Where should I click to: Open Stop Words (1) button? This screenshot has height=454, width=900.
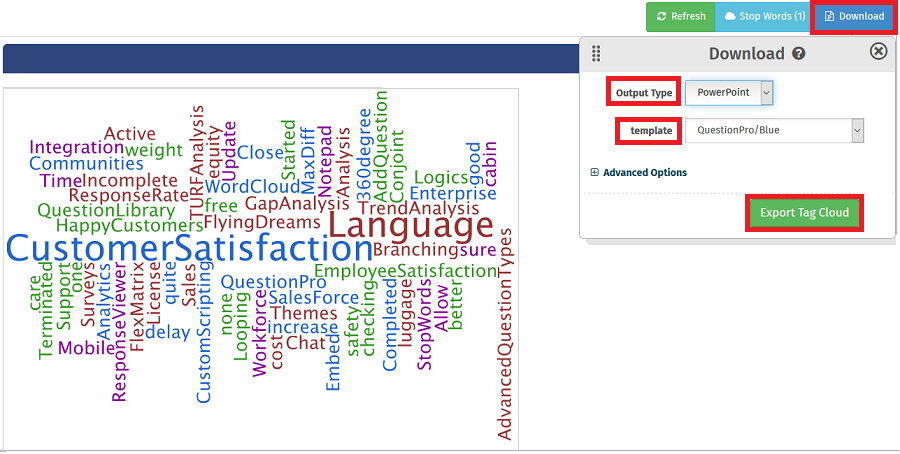[765, 17]
